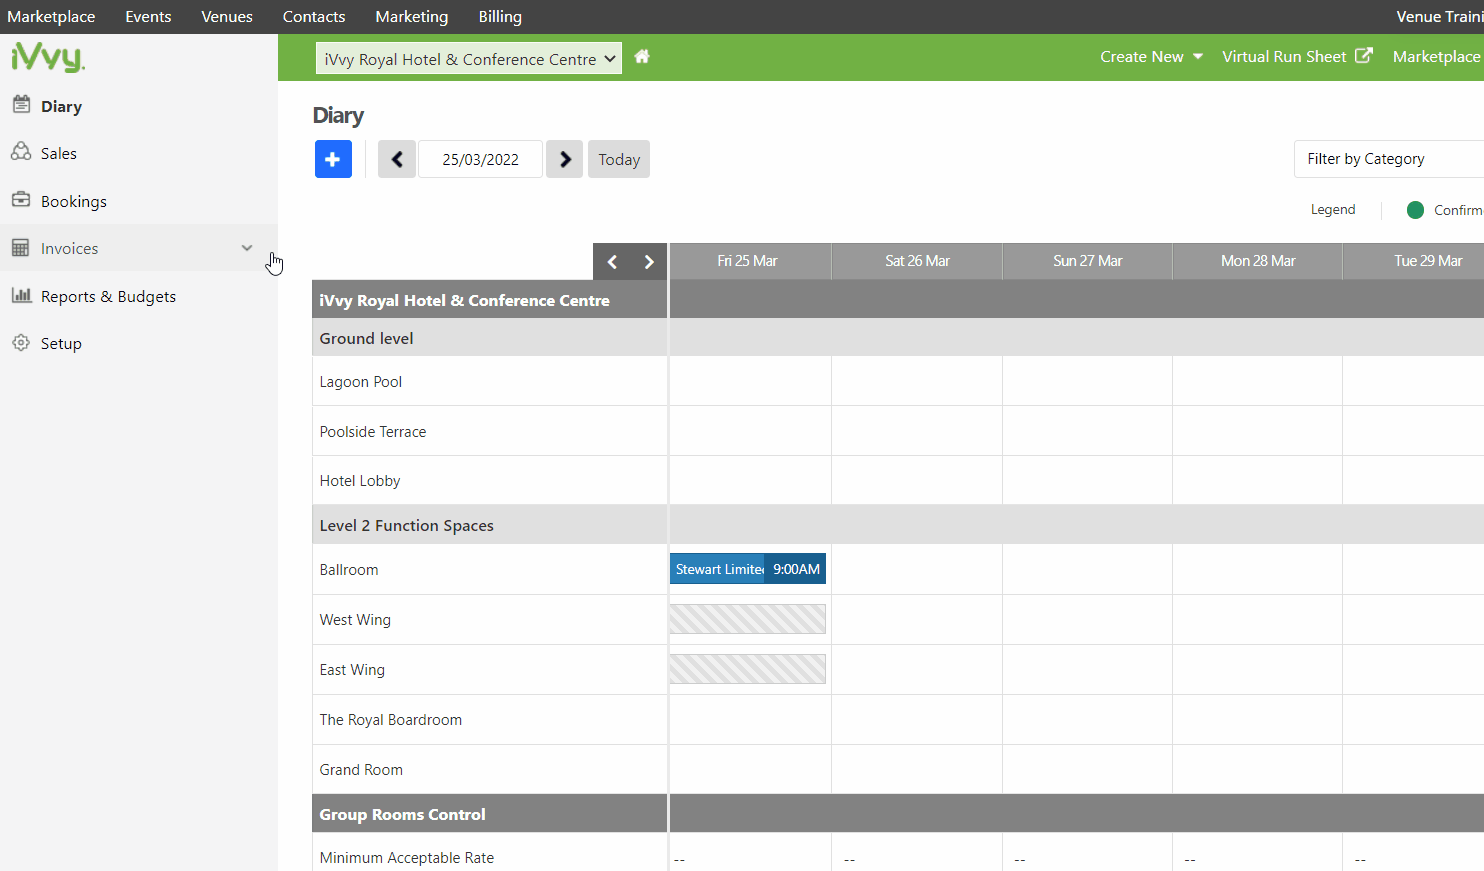1484x871 pixels.
Task: Click the Sun 27 Mar column header
Action: (x=1087, y=261)
